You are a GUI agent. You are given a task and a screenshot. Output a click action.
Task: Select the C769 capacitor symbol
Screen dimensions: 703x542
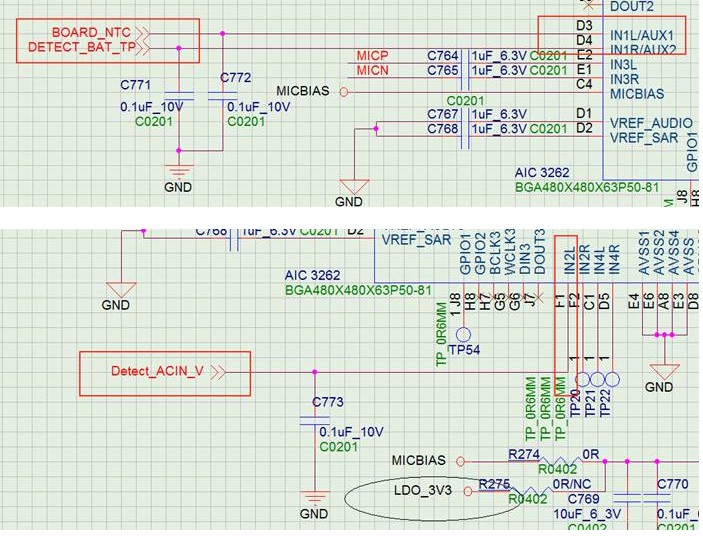(627, 497)
